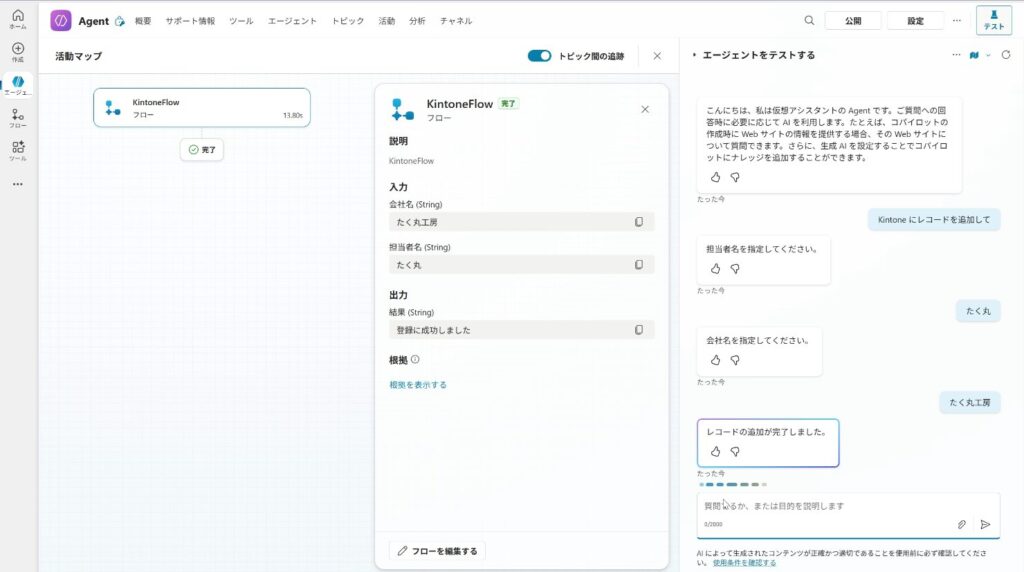Viewport: 1024px width, 572px height.
Task: Open the フロー (Flows) sidebar icon
Action: coord(17,117)
